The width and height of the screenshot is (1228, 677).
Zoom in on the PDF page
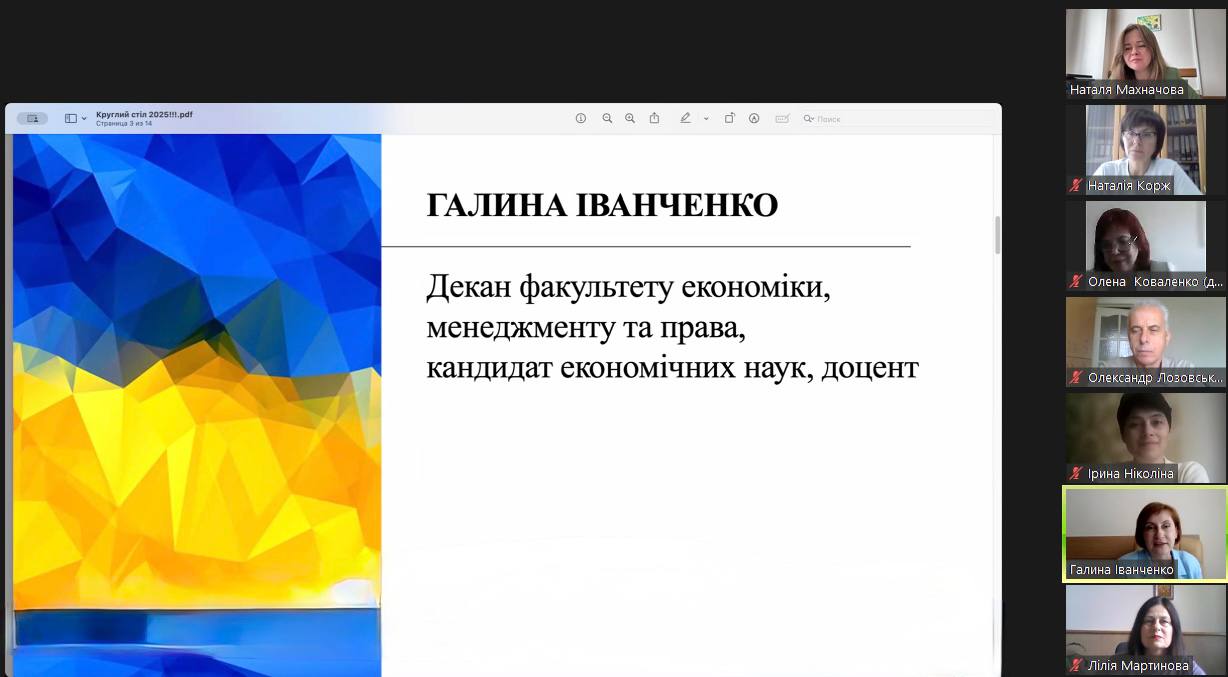(630, 118)
